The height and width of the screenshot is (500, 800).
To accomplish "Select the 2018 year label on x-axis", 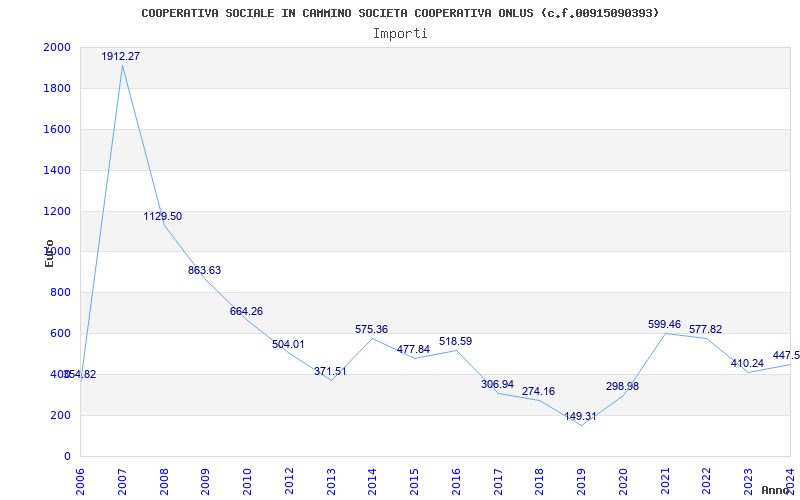I will pos(540,481).
